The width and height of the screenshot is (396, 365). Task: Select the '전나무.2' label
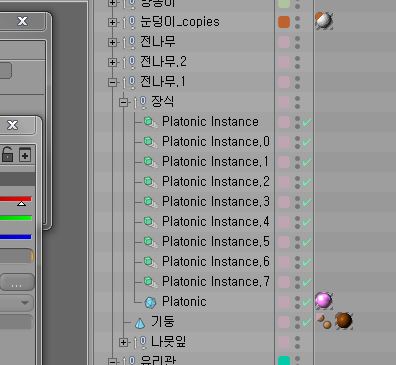point(163,62)
